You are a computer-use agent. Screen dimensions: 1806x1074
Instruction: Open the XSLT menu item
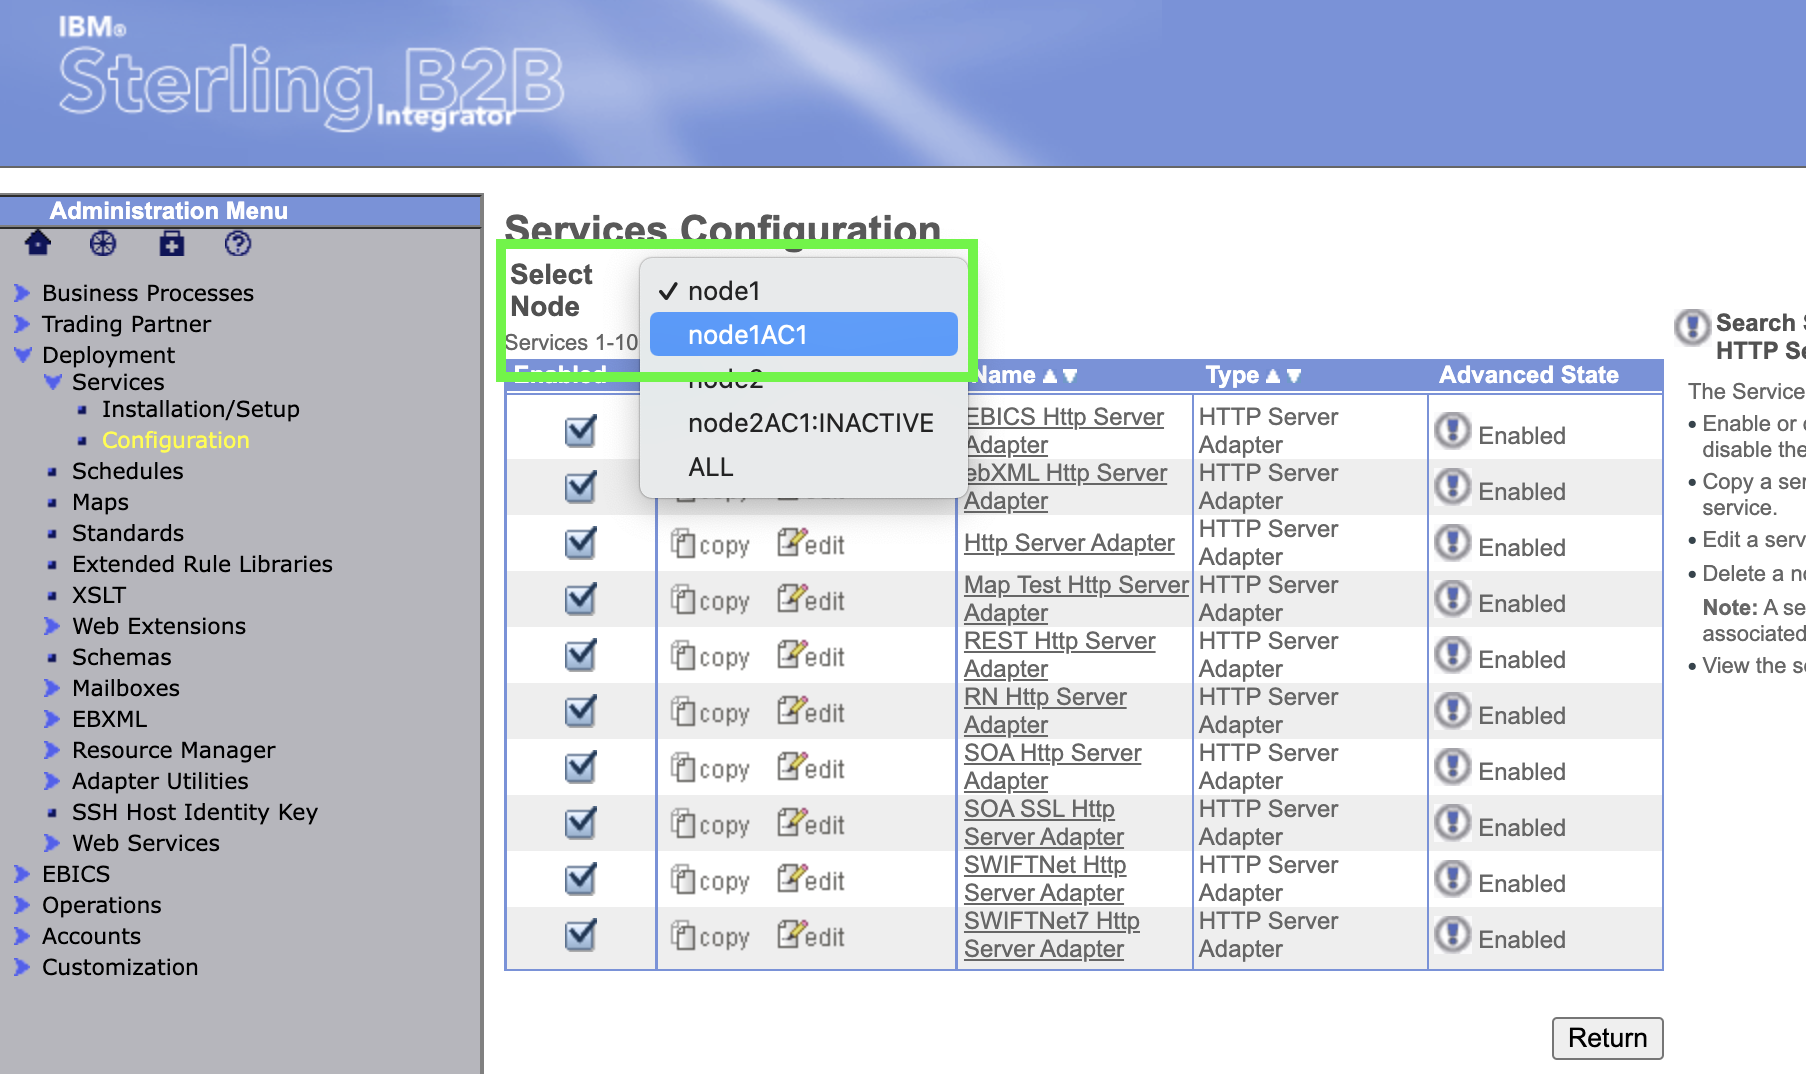coord(99,595)
